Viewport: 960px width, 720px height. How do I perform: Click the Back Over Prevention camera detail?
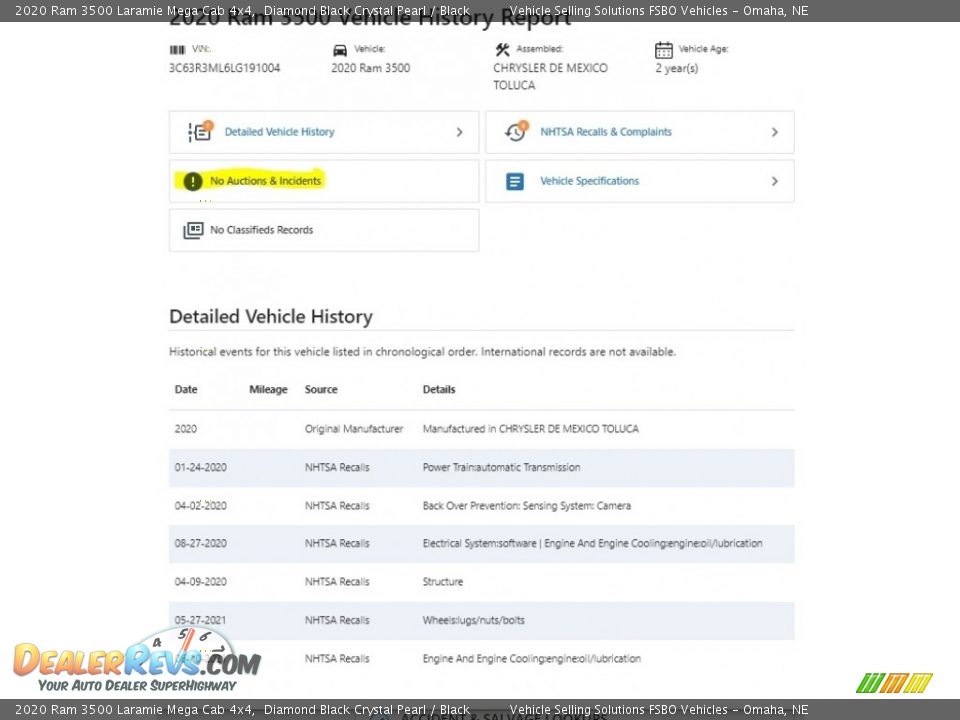pyautogui.click(x=527, y=506)
